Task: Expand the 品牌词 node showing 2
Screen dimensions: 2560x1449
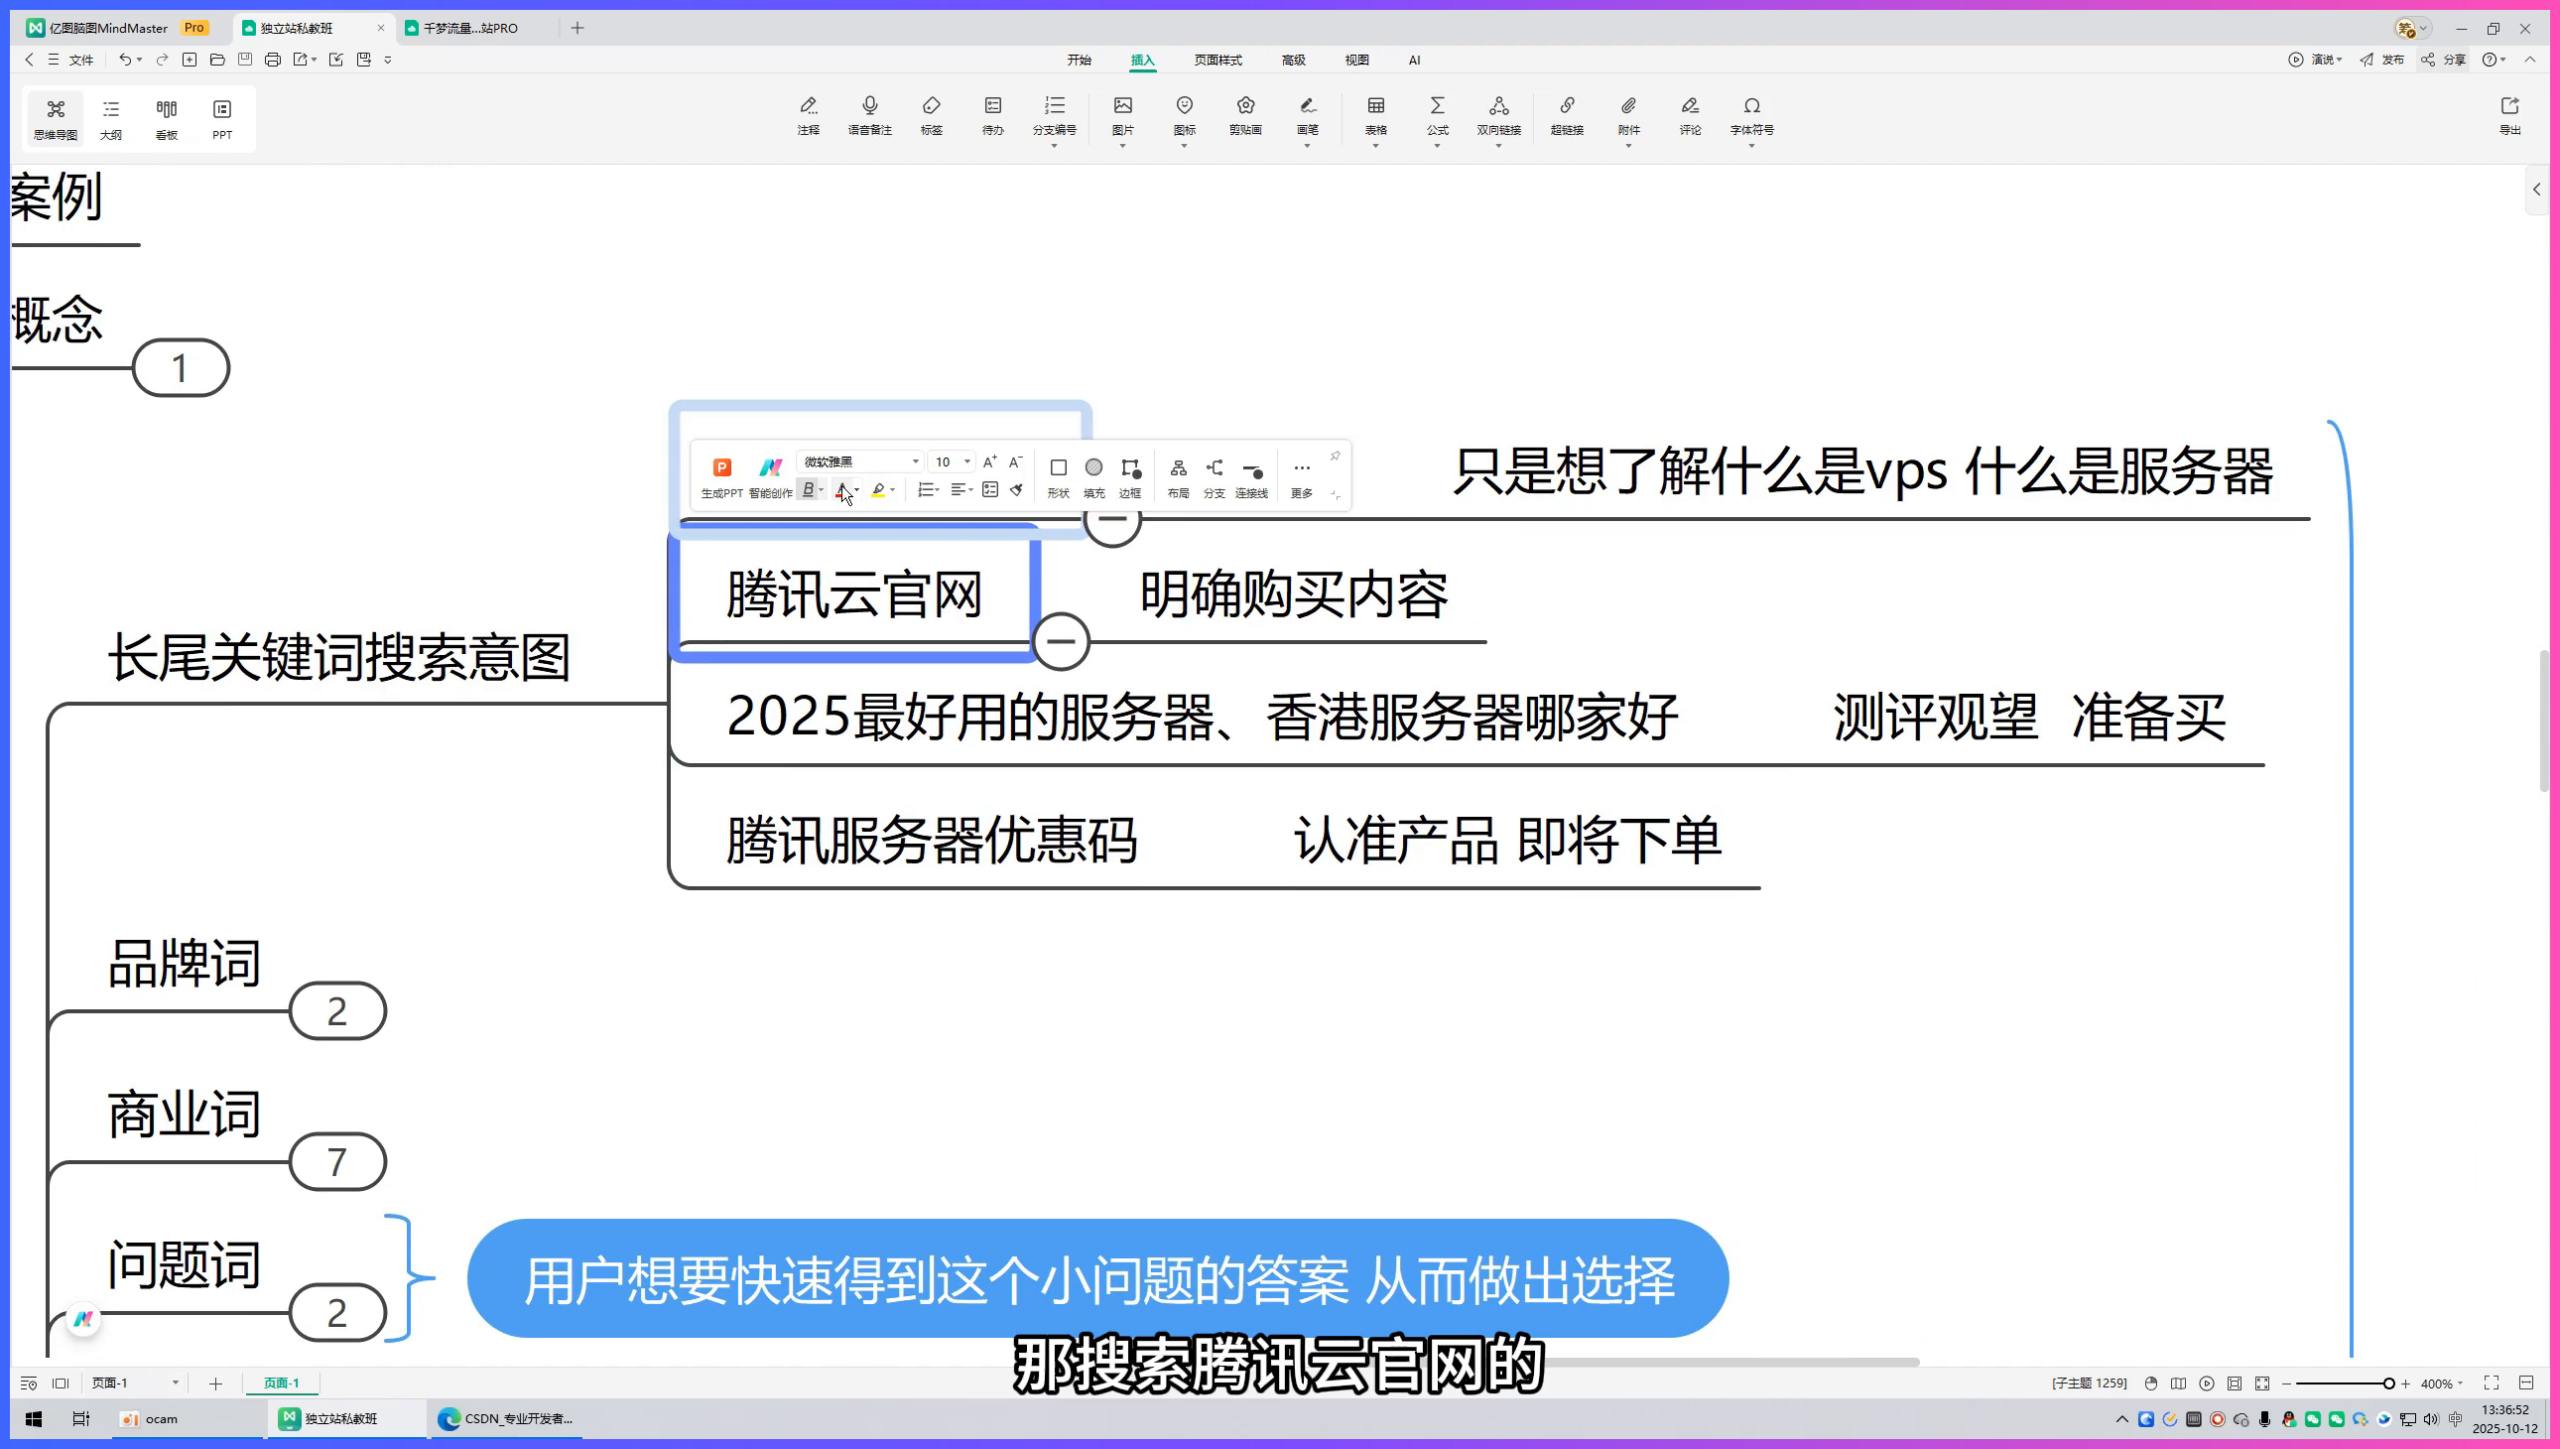Action: coord(337,1011)
